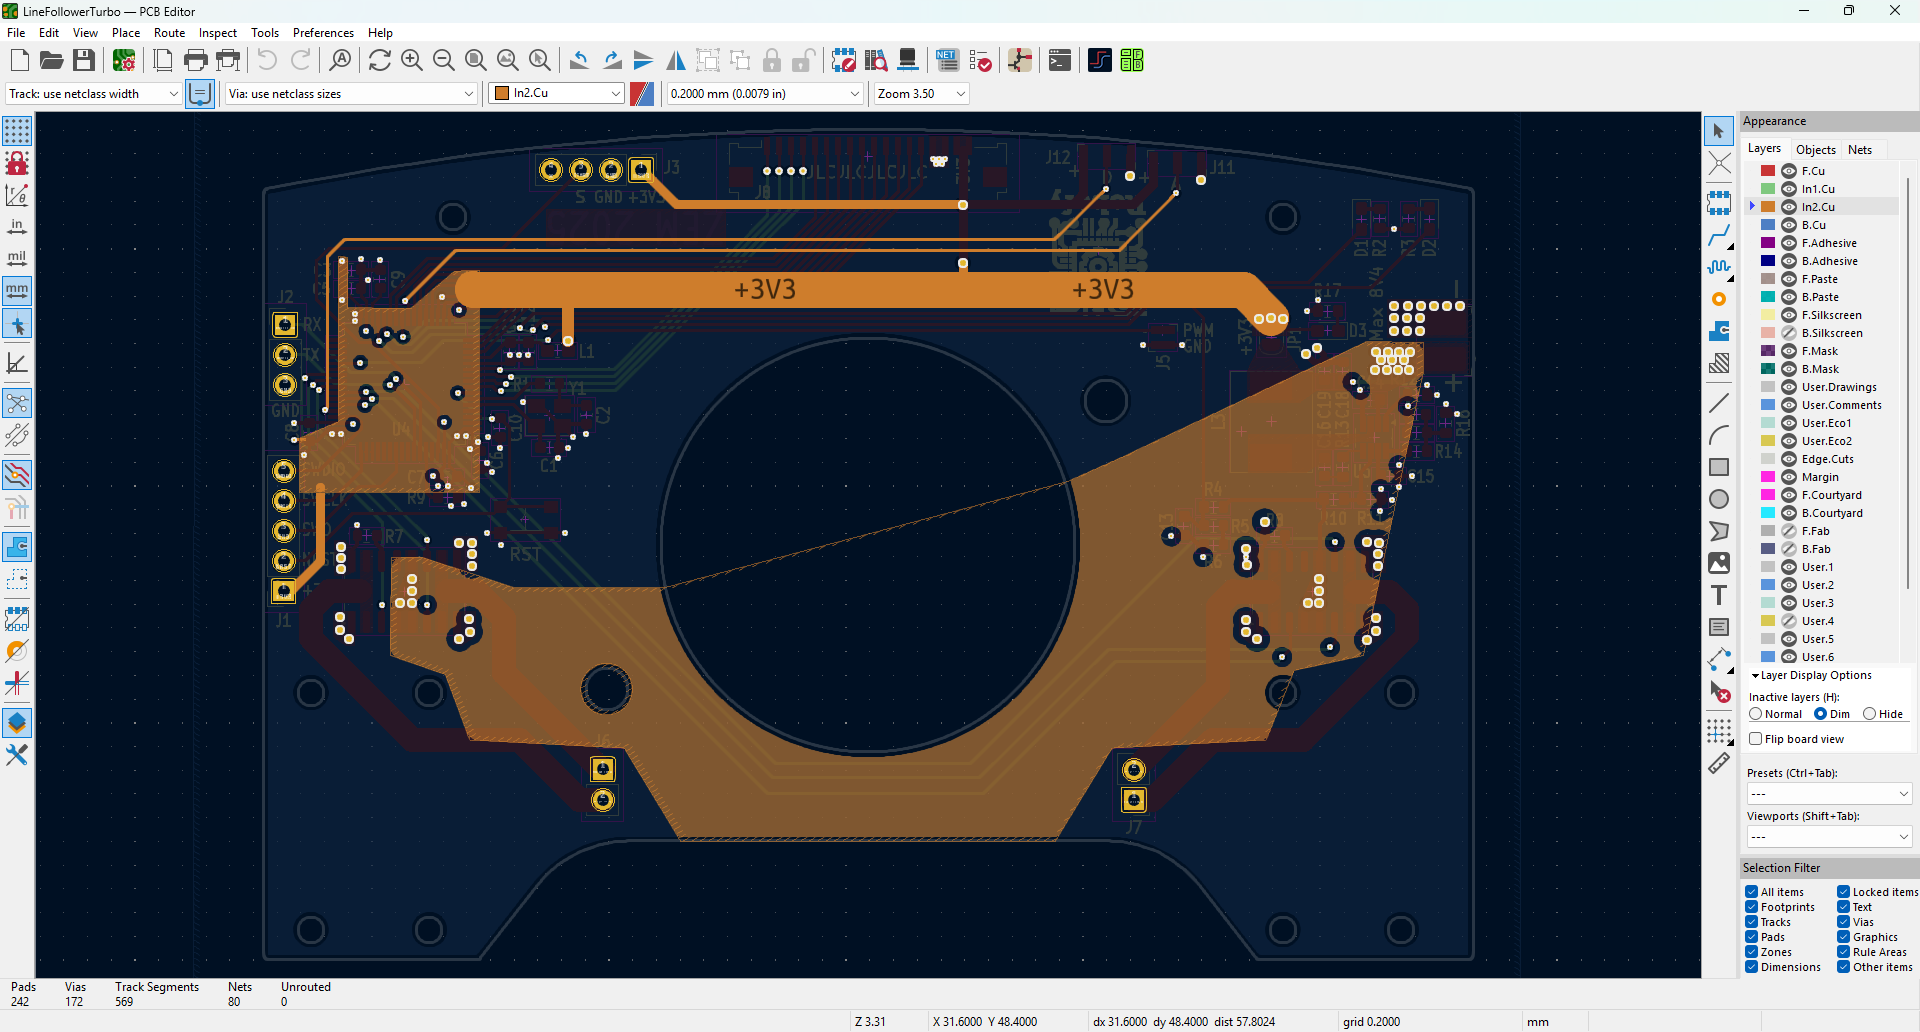Image resolution: width=1920 pixels, height=1032 pixels.
Task: Uncheck Locked items in Selection Filter
Action: [1843, 892]
